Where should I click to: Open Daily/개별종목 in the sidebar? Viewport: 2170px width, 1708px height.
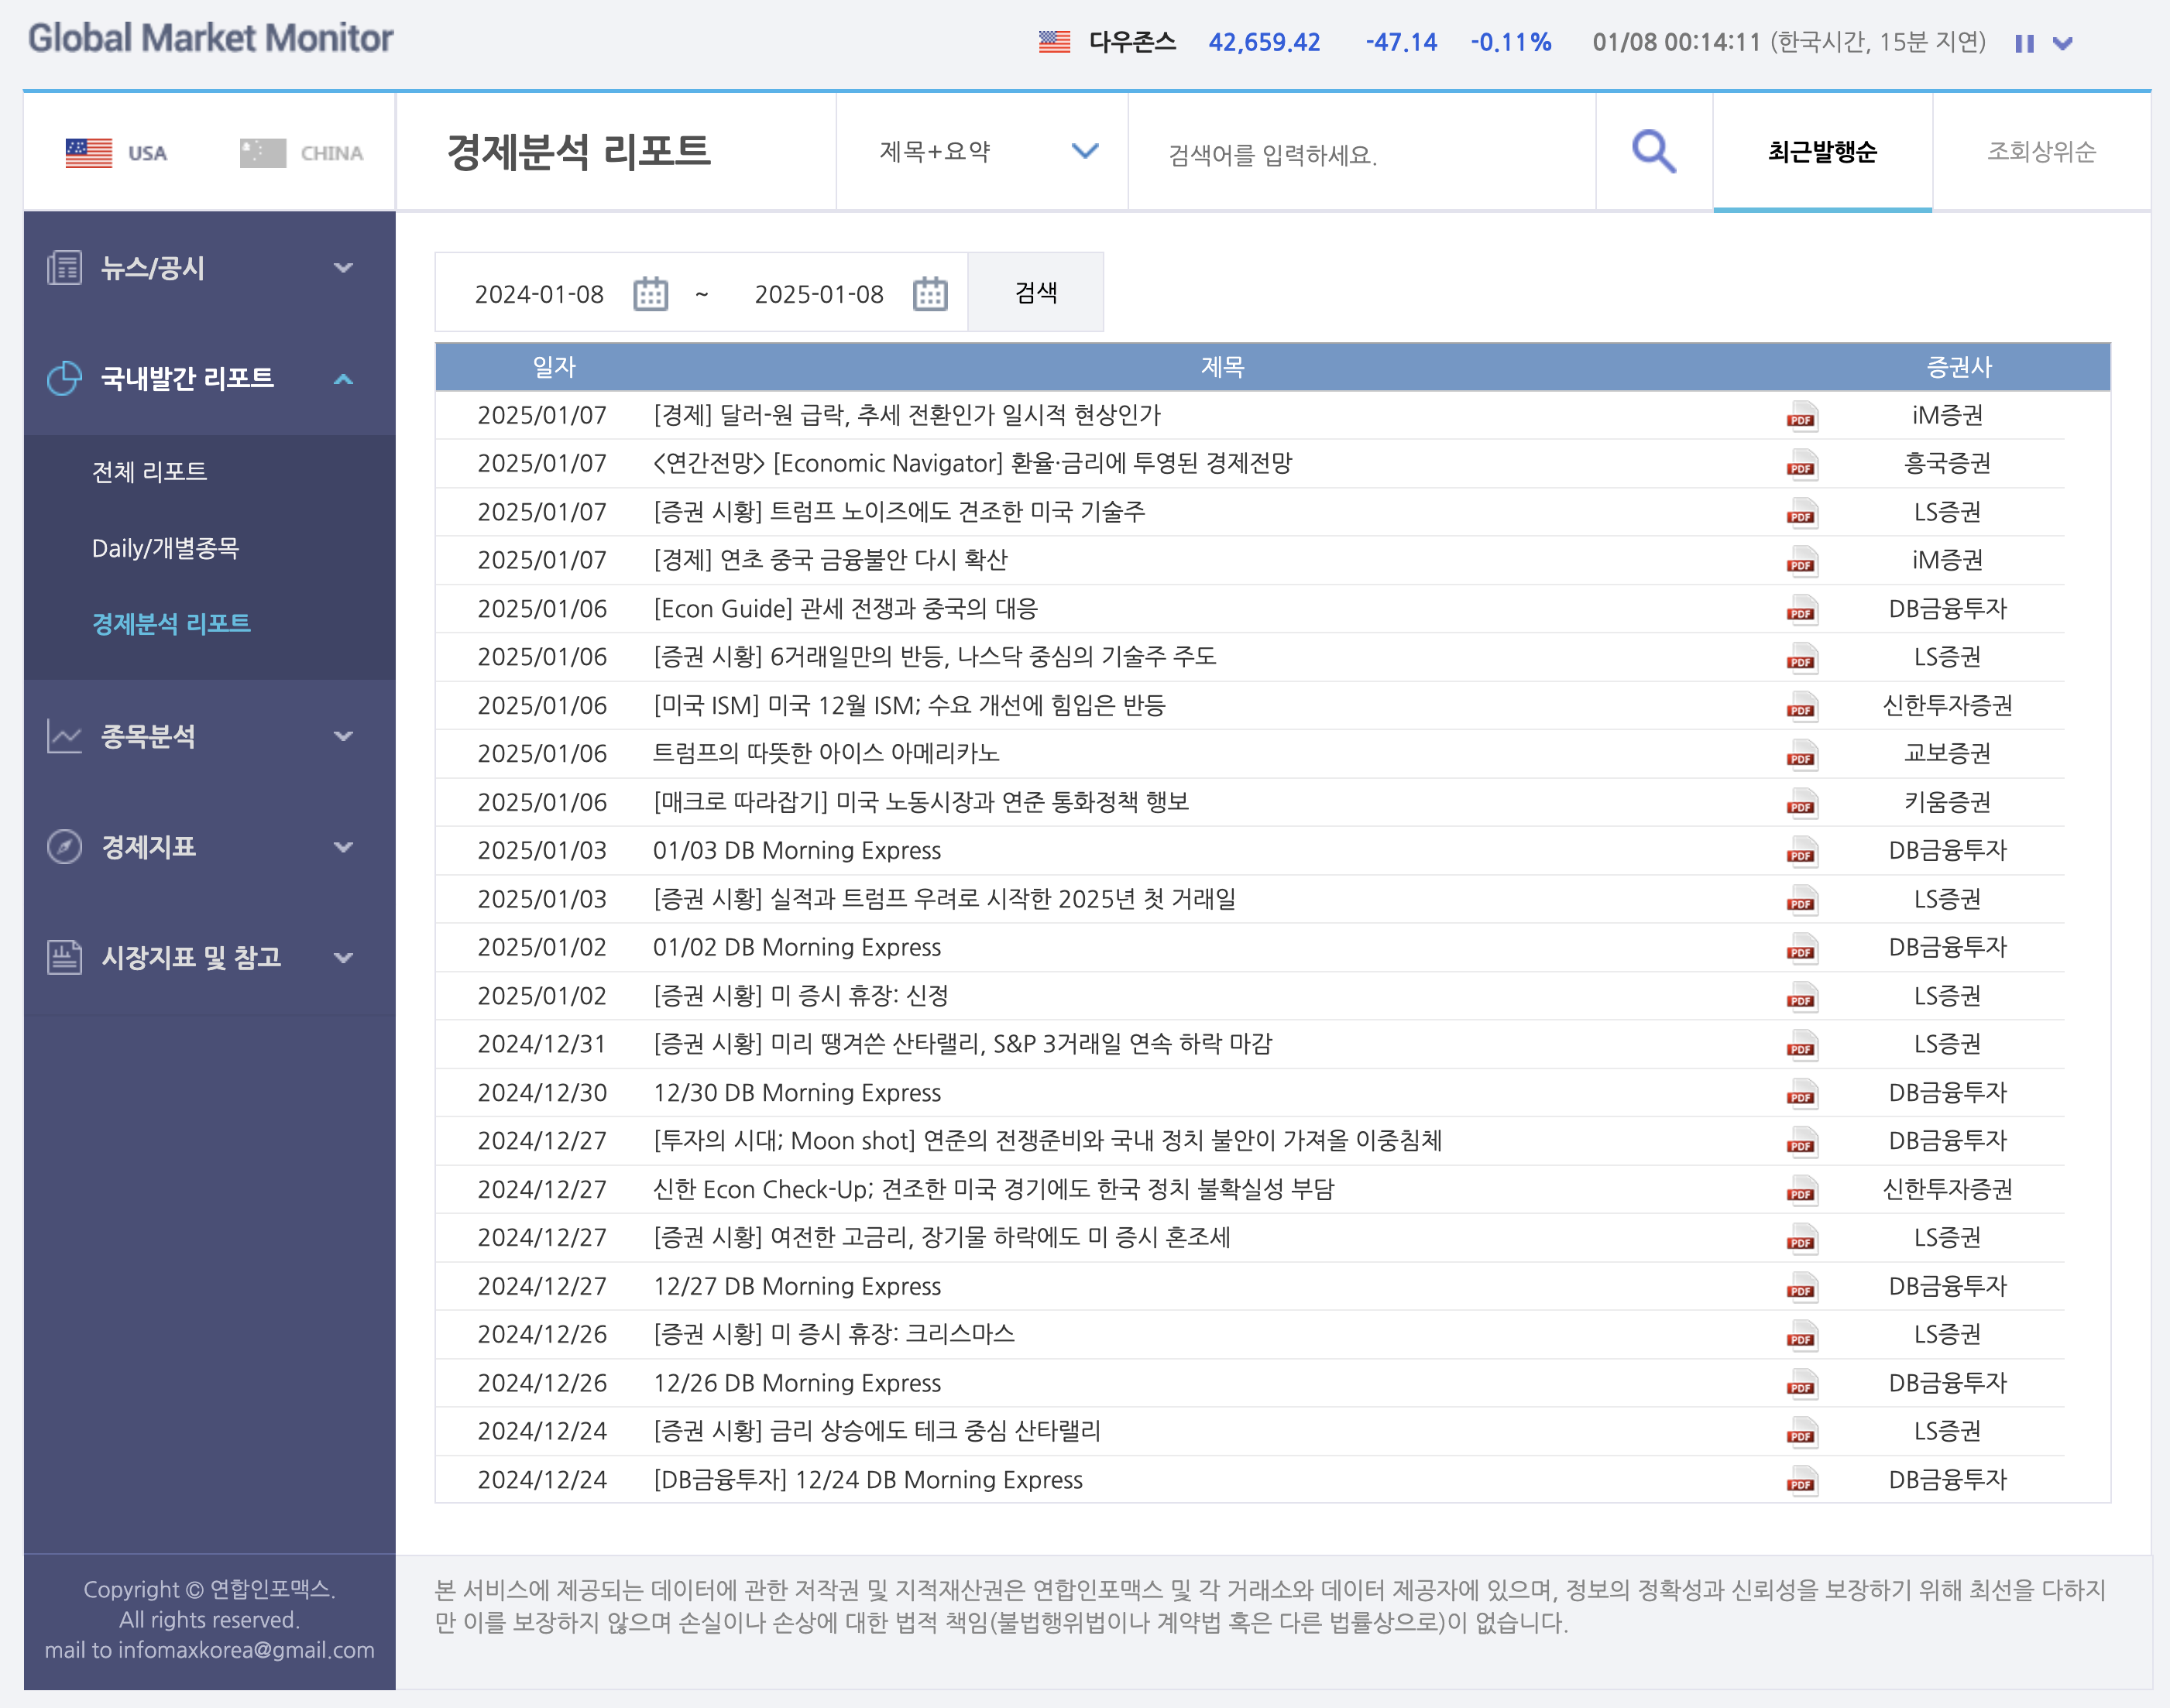click(166, 548)
